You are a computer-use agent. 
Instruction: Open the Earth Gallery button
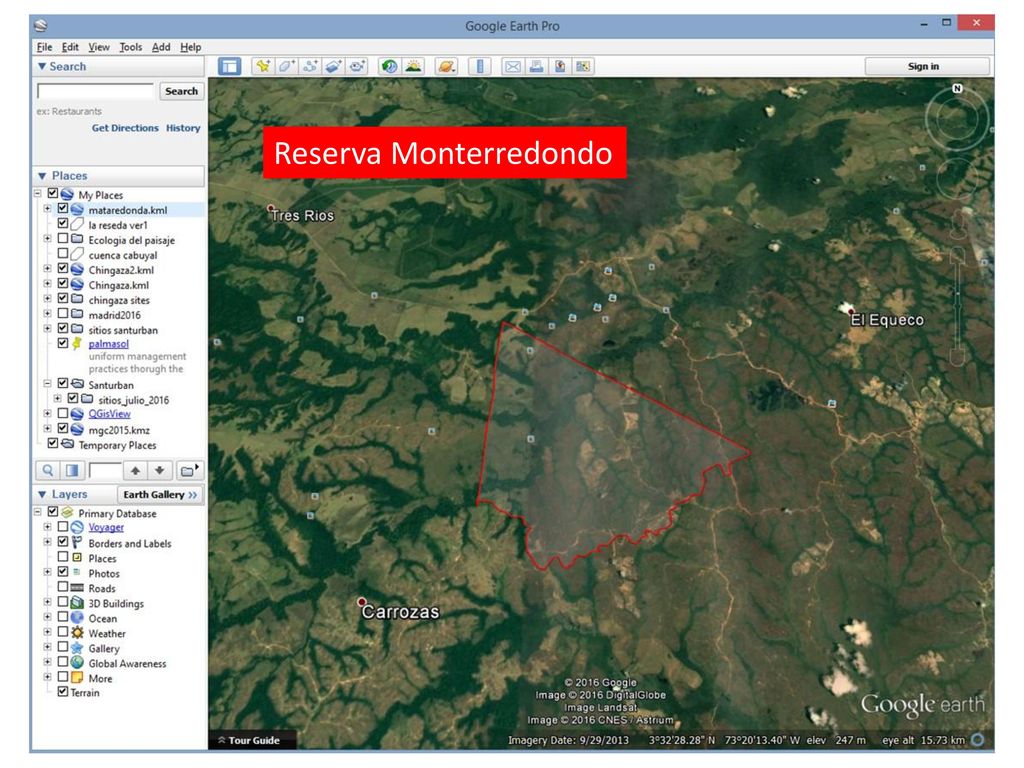(160, 494)
